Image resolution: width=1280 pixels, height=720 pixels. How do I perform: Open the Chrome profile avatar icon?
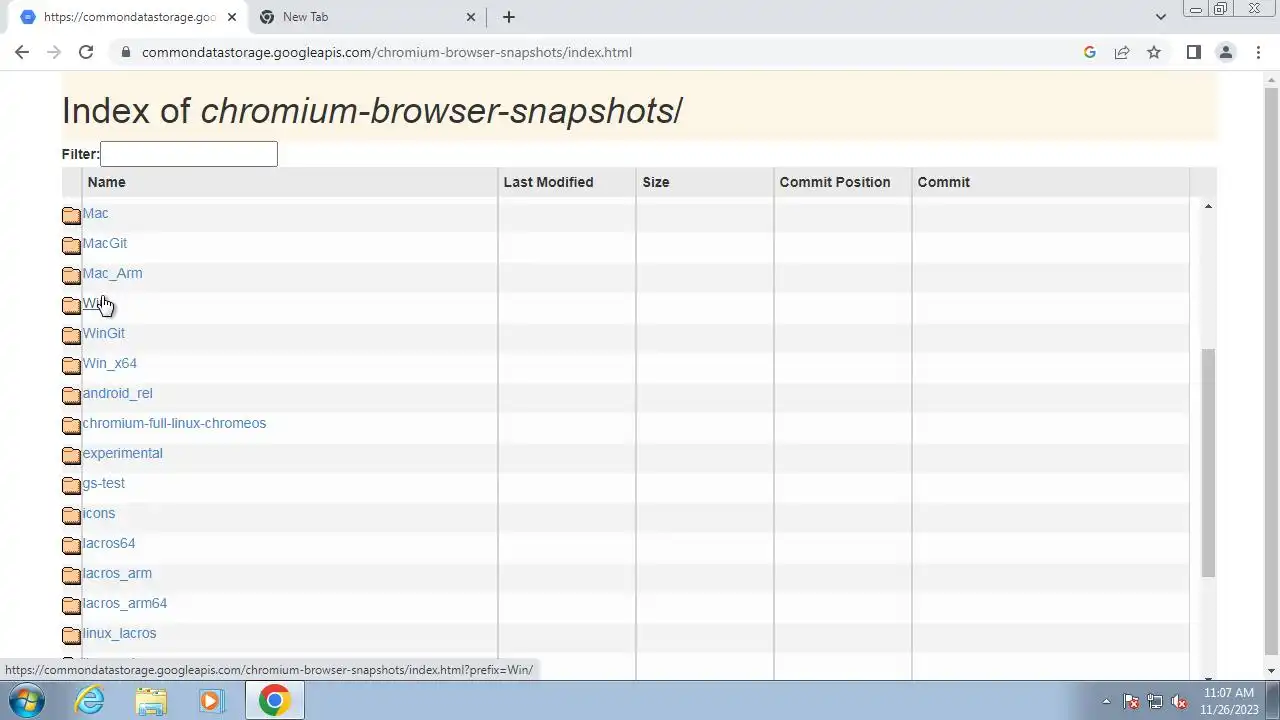pos(1225,52)
